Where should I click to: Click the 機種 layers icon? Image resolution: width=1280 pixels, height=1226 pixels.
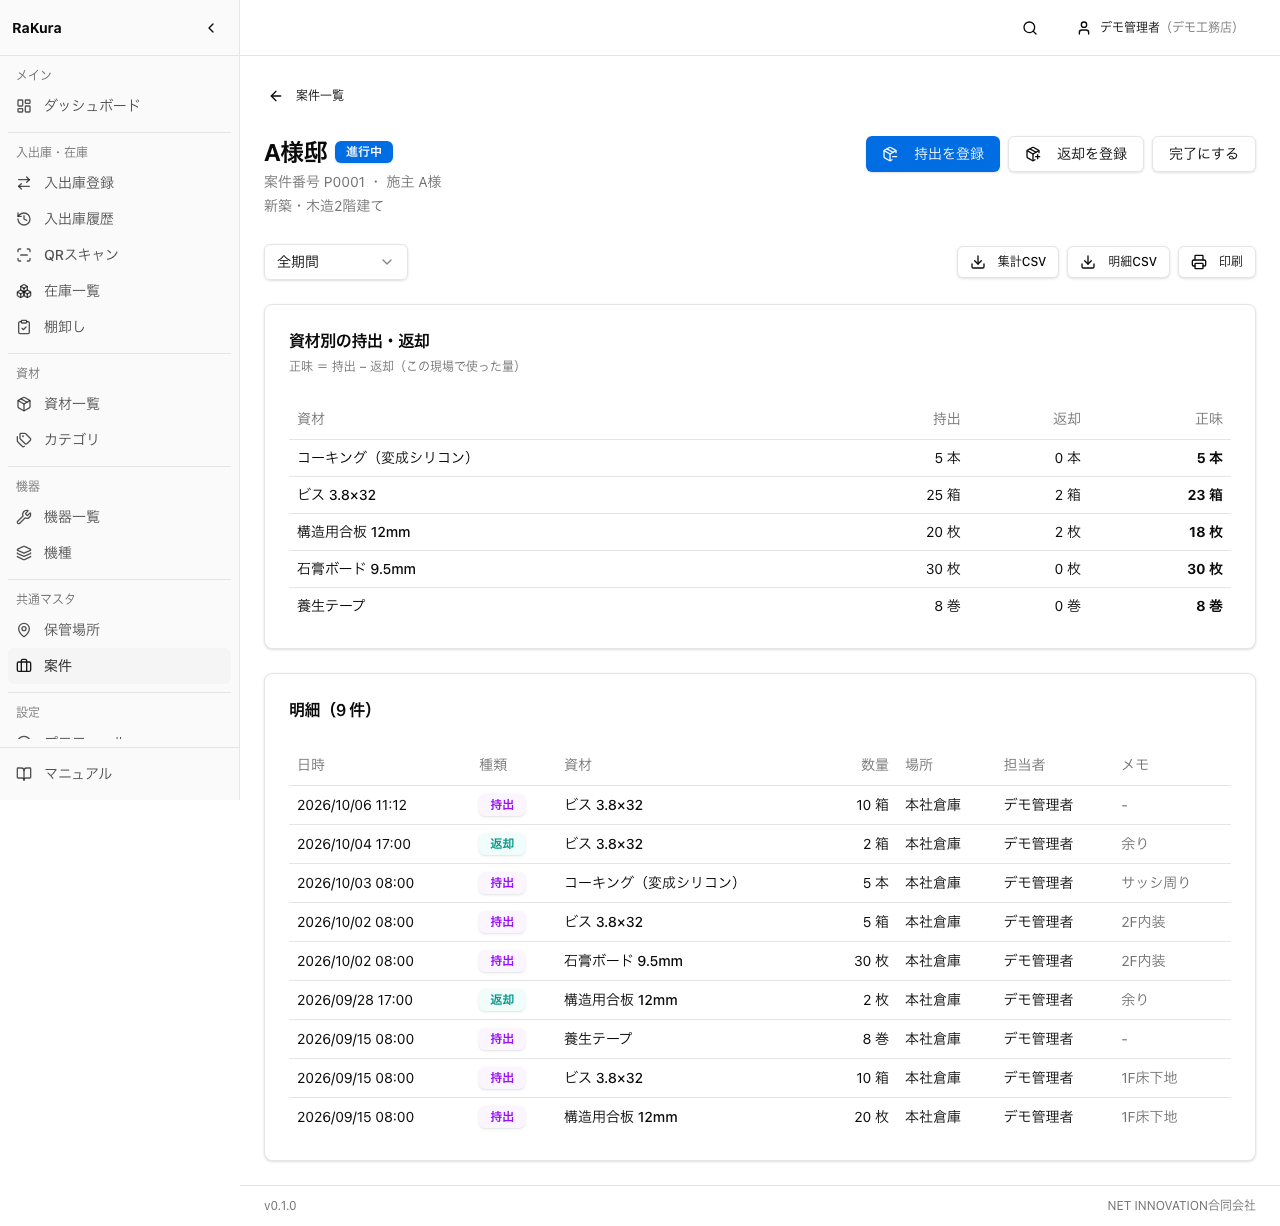click(24, 553)
